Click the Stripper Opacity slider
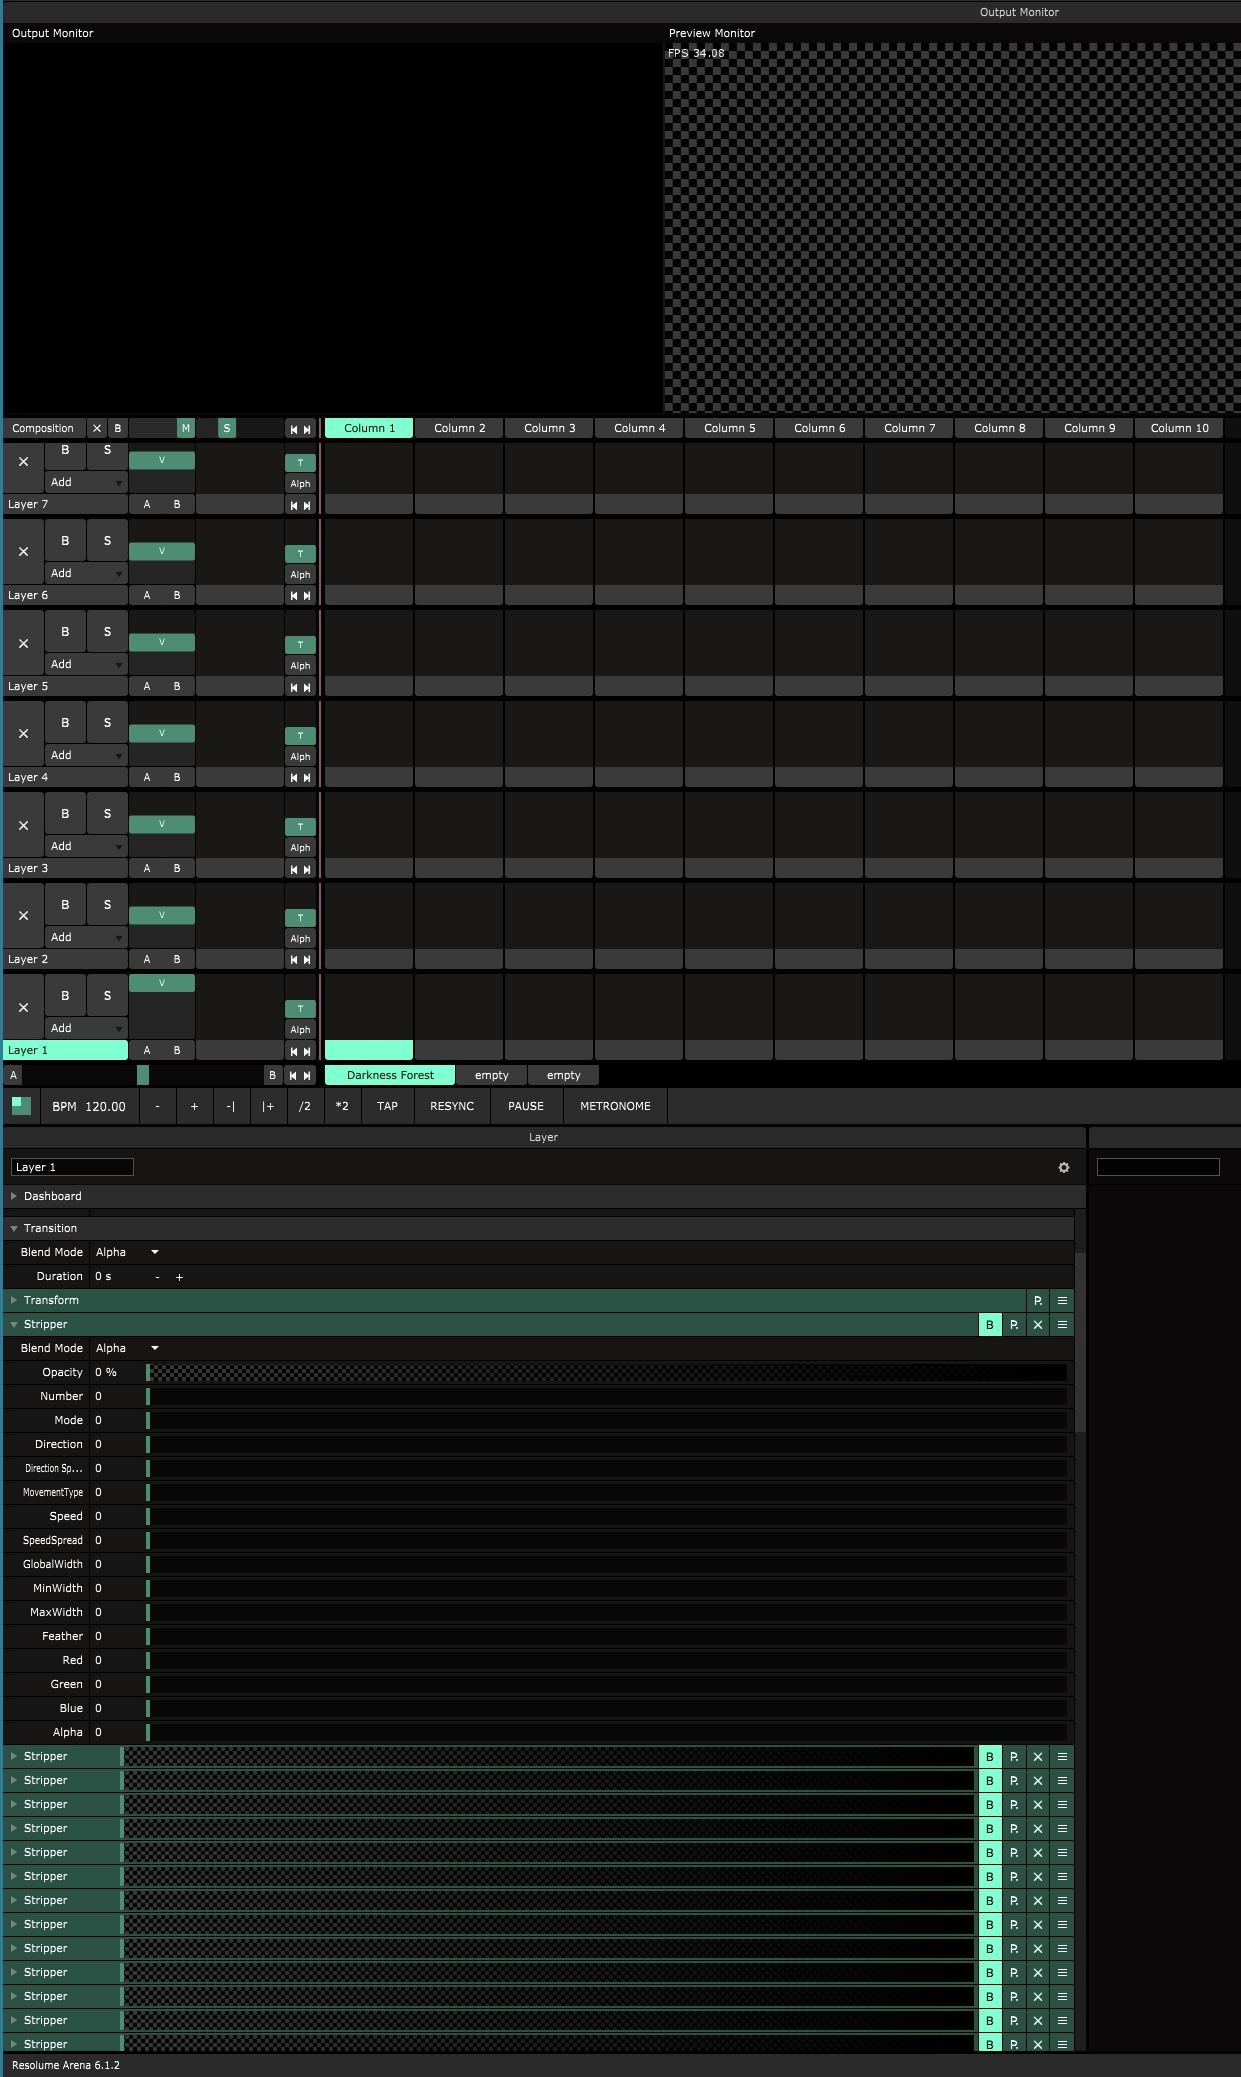The width and height of the screenshot is (1241, 2077). pos(607,1372)
